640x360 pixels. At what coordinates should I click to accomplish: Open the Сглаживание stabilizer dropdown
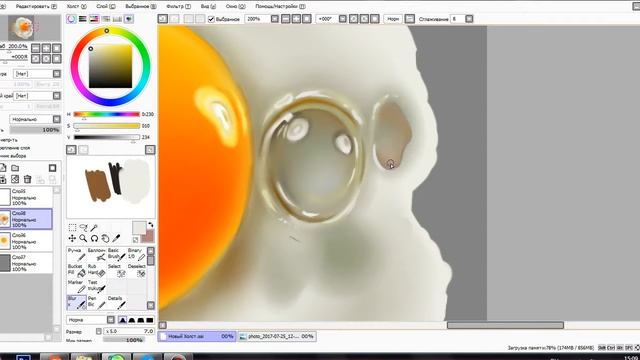(x=469, y=19)
